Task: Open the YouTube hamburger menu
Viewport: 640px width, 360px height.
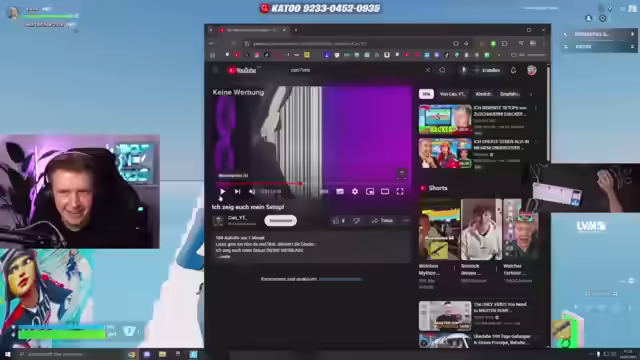Action: coord(216,70)
